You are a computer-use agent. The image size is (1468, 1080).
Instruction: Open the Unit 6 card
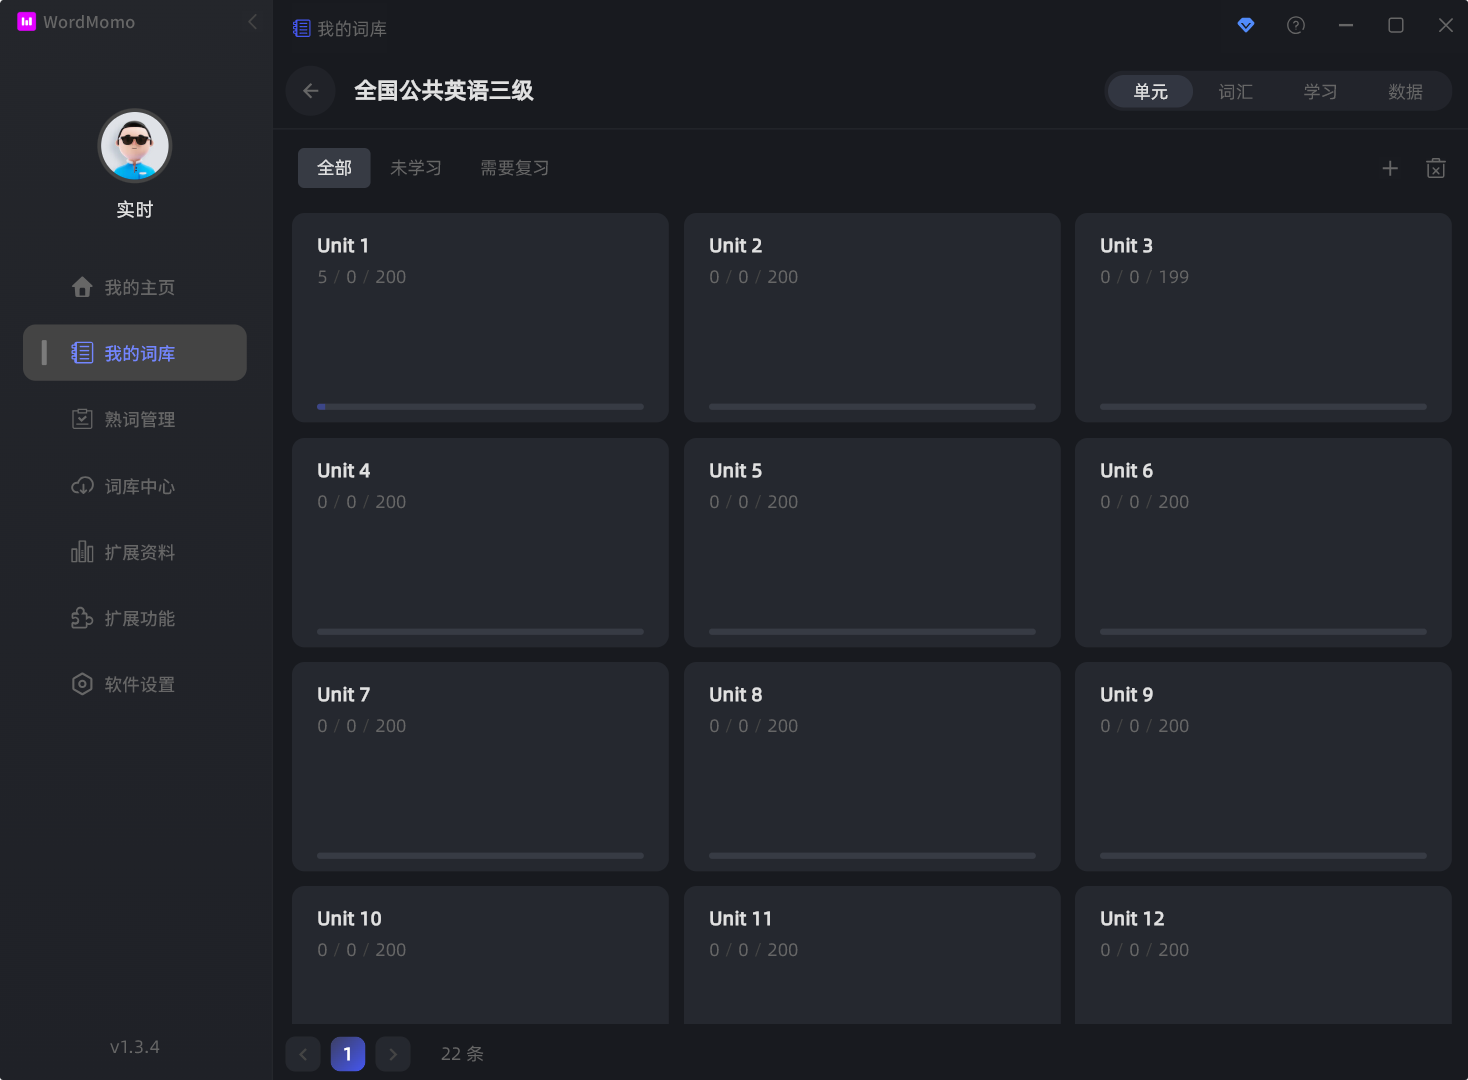(x=1263, y=542)
